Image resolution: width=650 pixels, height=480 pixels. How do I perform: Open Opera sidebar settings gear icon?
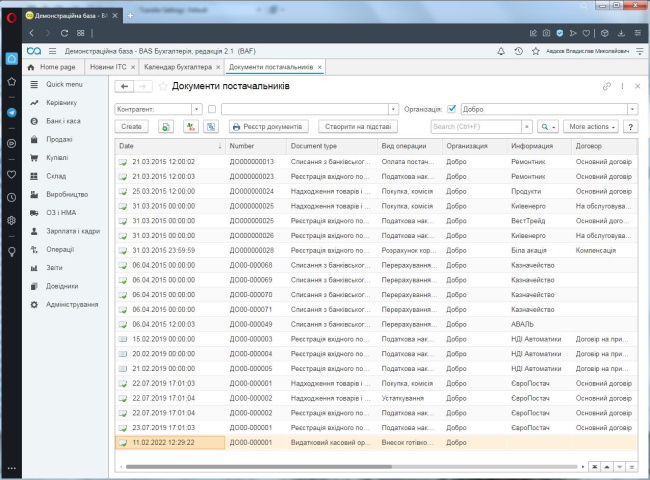[12, 221]
